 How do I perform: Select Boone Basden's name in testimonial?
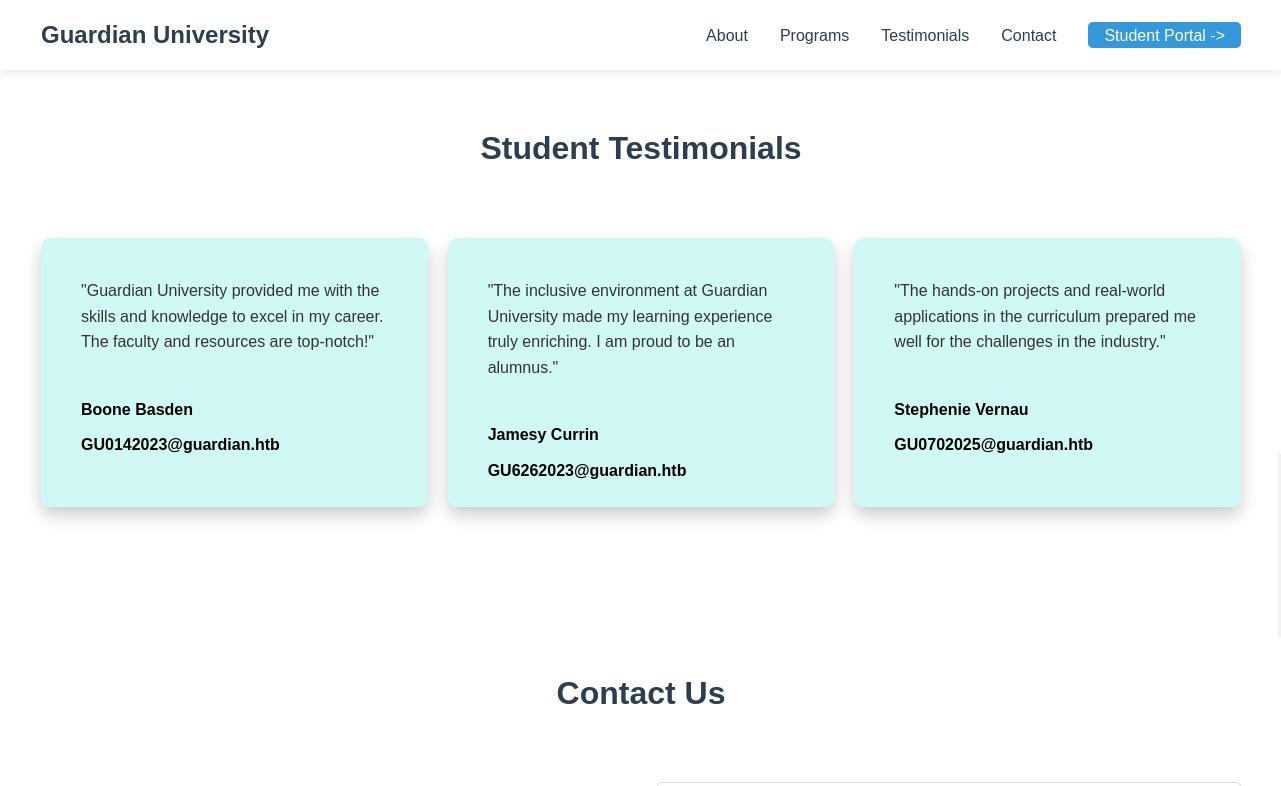click(136, 409)
